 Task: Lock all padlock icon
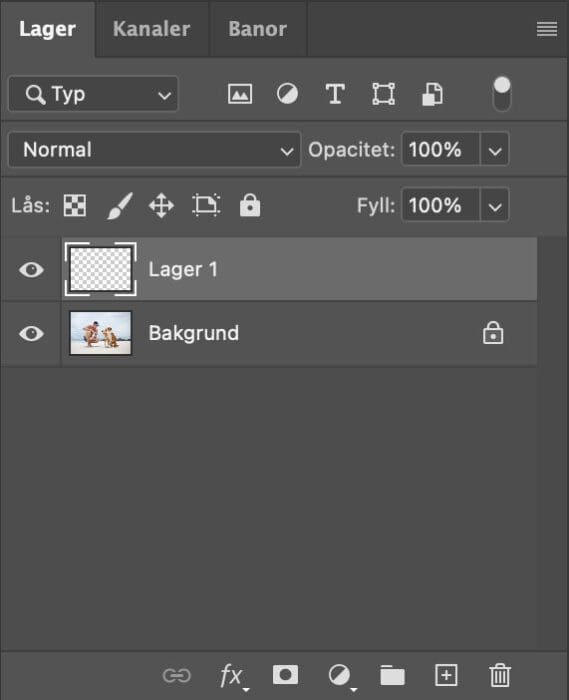click(250, 205)
